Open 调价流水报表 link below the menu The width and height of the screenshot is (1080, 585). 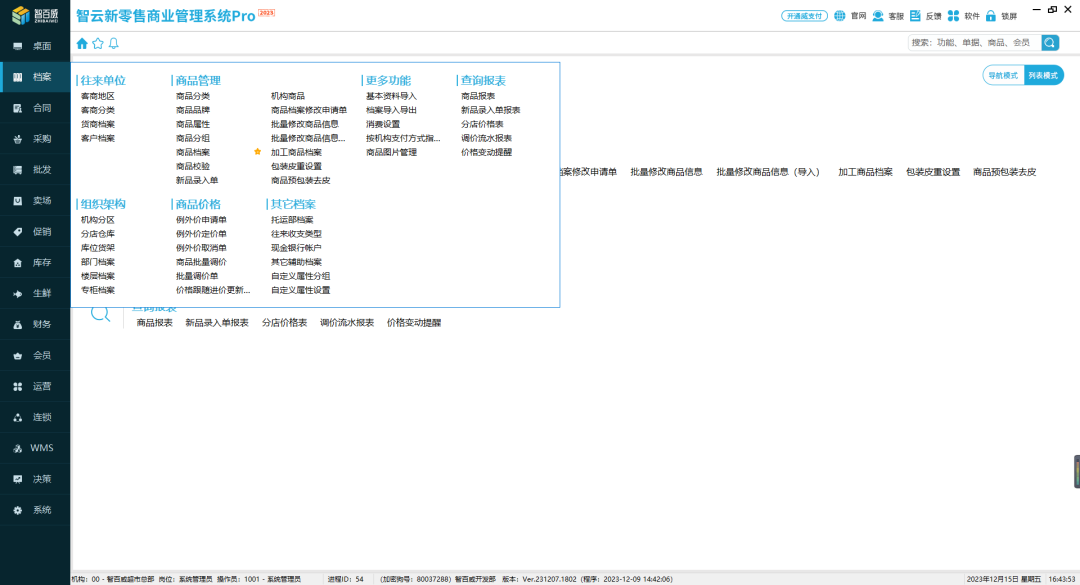click(347, 323)
